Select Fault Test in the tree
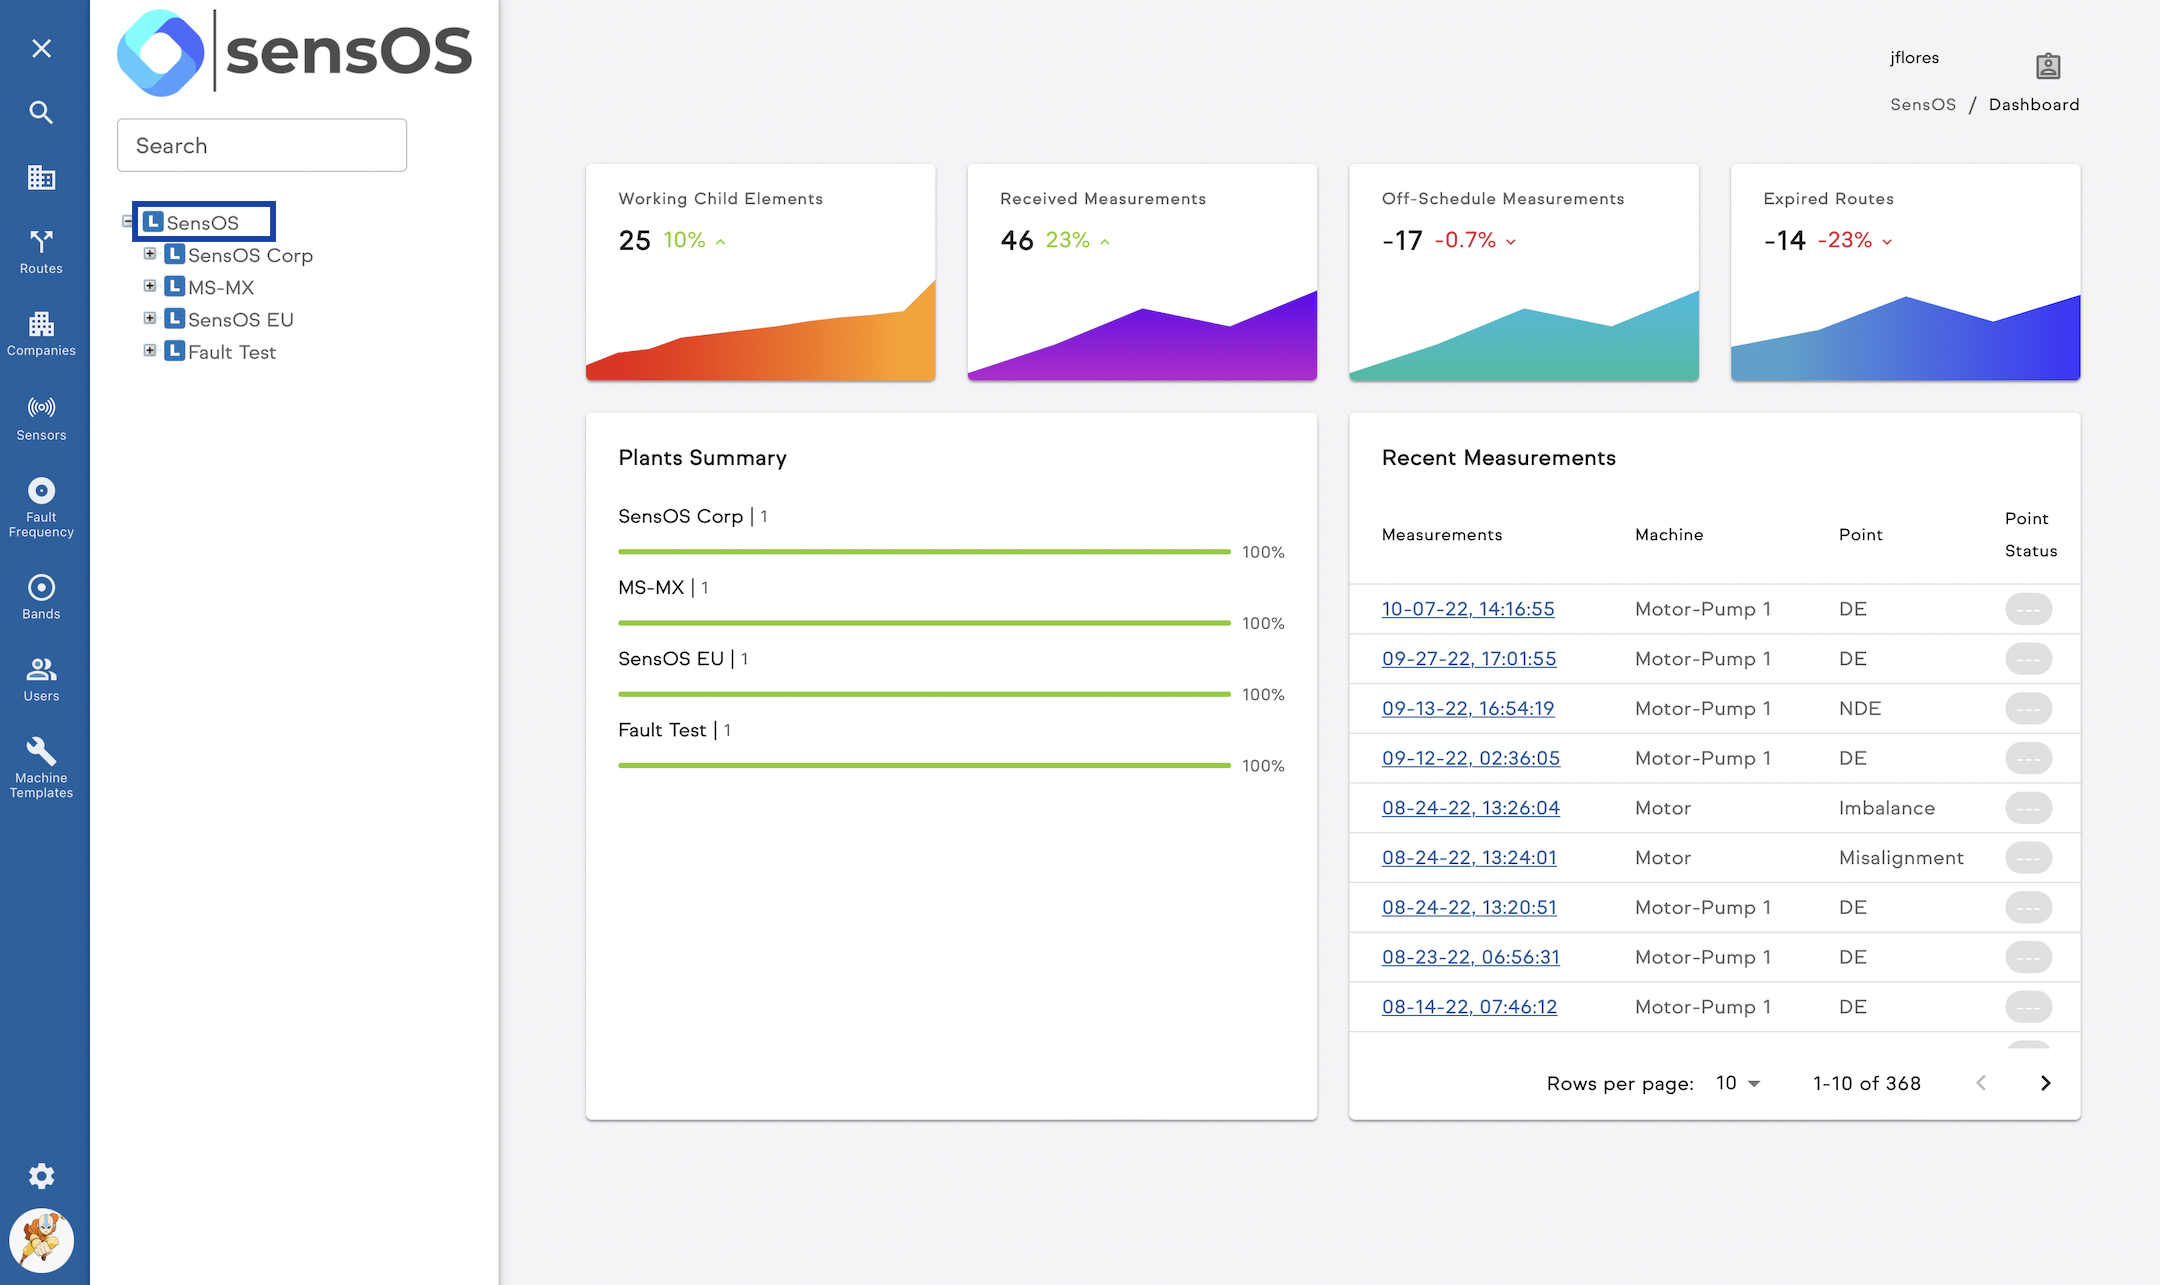Viewport: 2160px width, 1285px height. 232,352
